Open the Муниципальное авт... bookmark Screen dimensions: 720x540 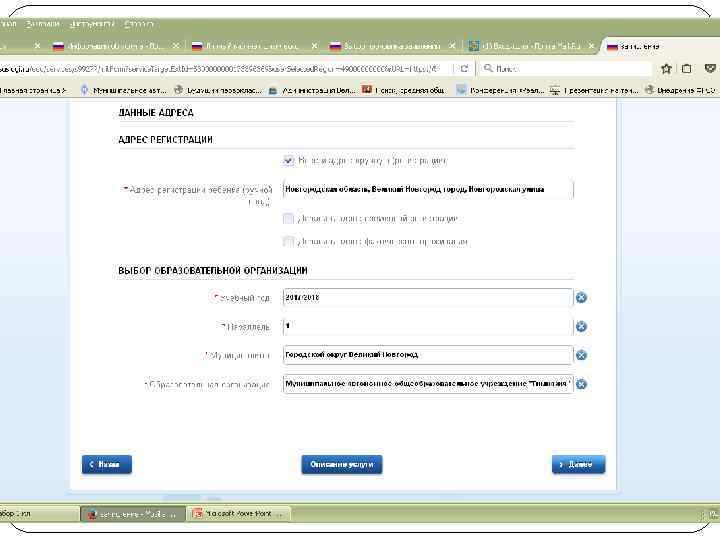tap(124, 90)
